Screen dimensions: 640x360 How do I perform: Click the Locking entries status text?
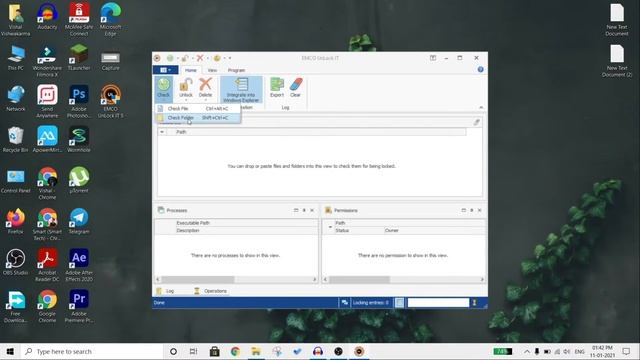(371, 302)
